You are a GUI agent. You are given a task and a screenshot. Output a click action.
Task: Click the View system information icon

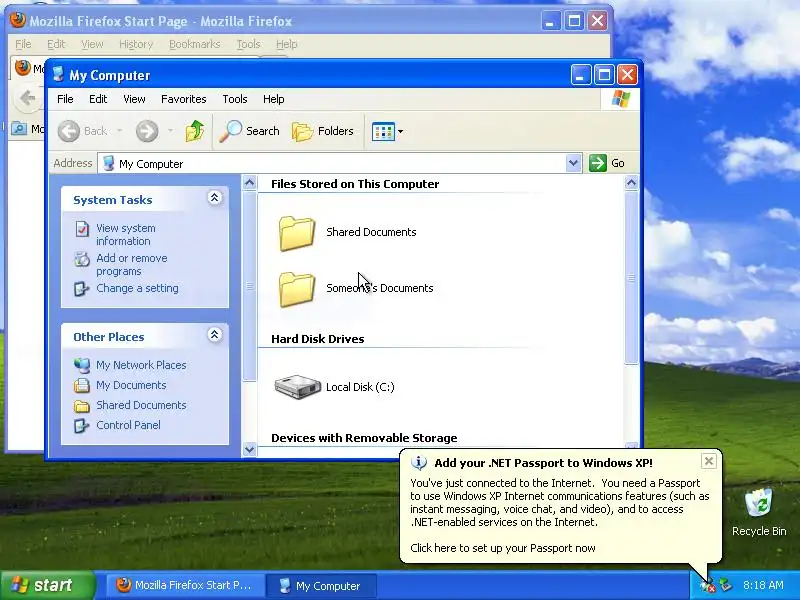coord(82,229)
